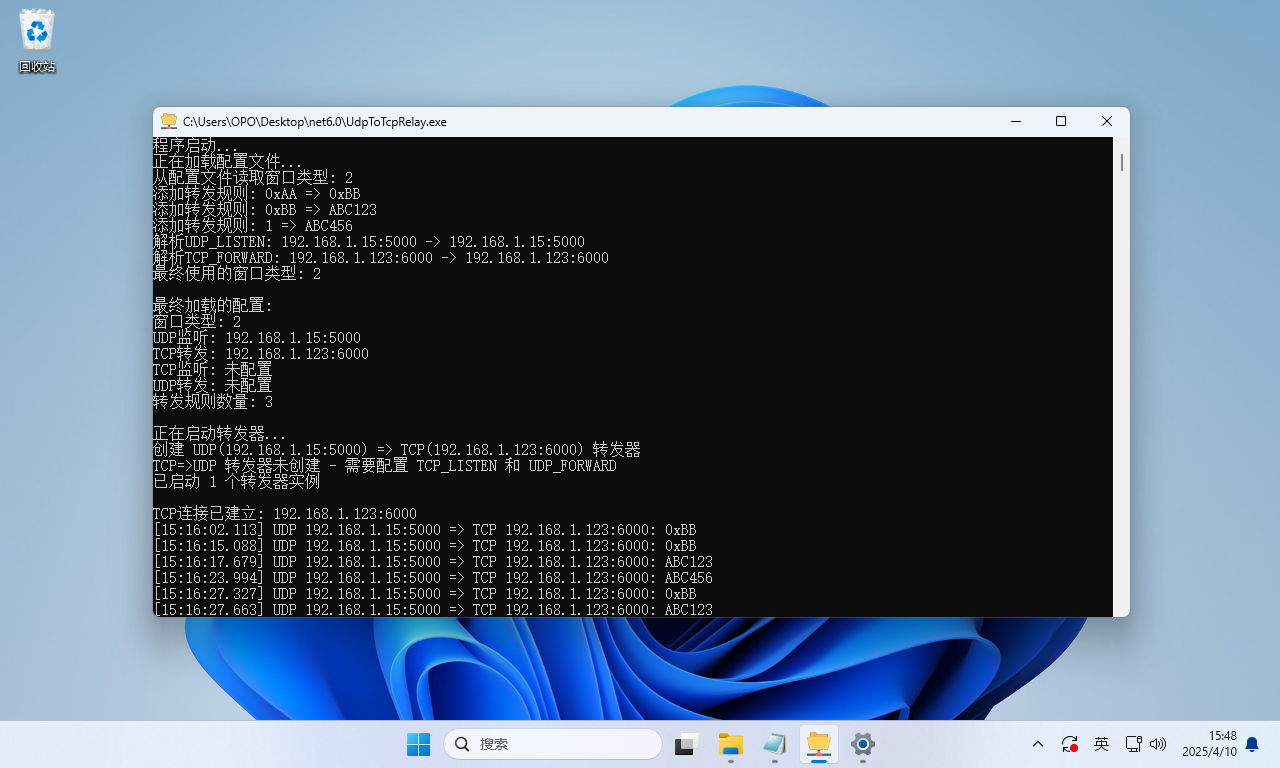Click the line '最终加载的配置:'
The image size is (1280, 768).
click(213, 306)
